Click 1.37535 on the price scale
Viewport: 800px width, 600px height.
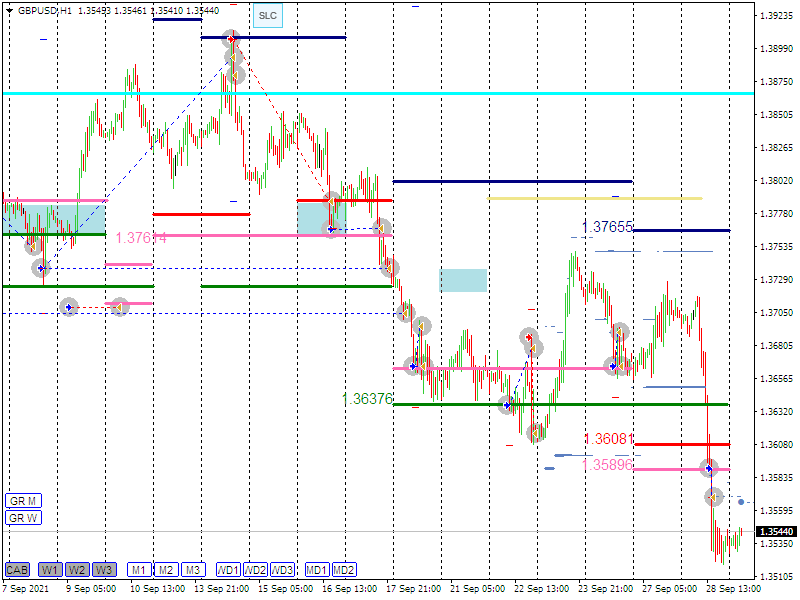777,247
